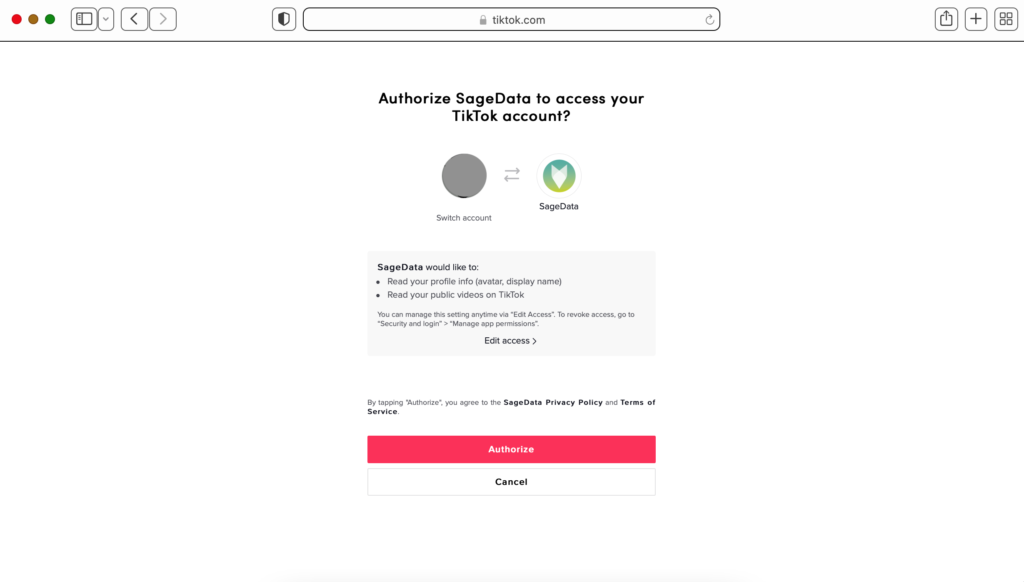Open the sidebar options dropdown arrow

coord(106,19)
